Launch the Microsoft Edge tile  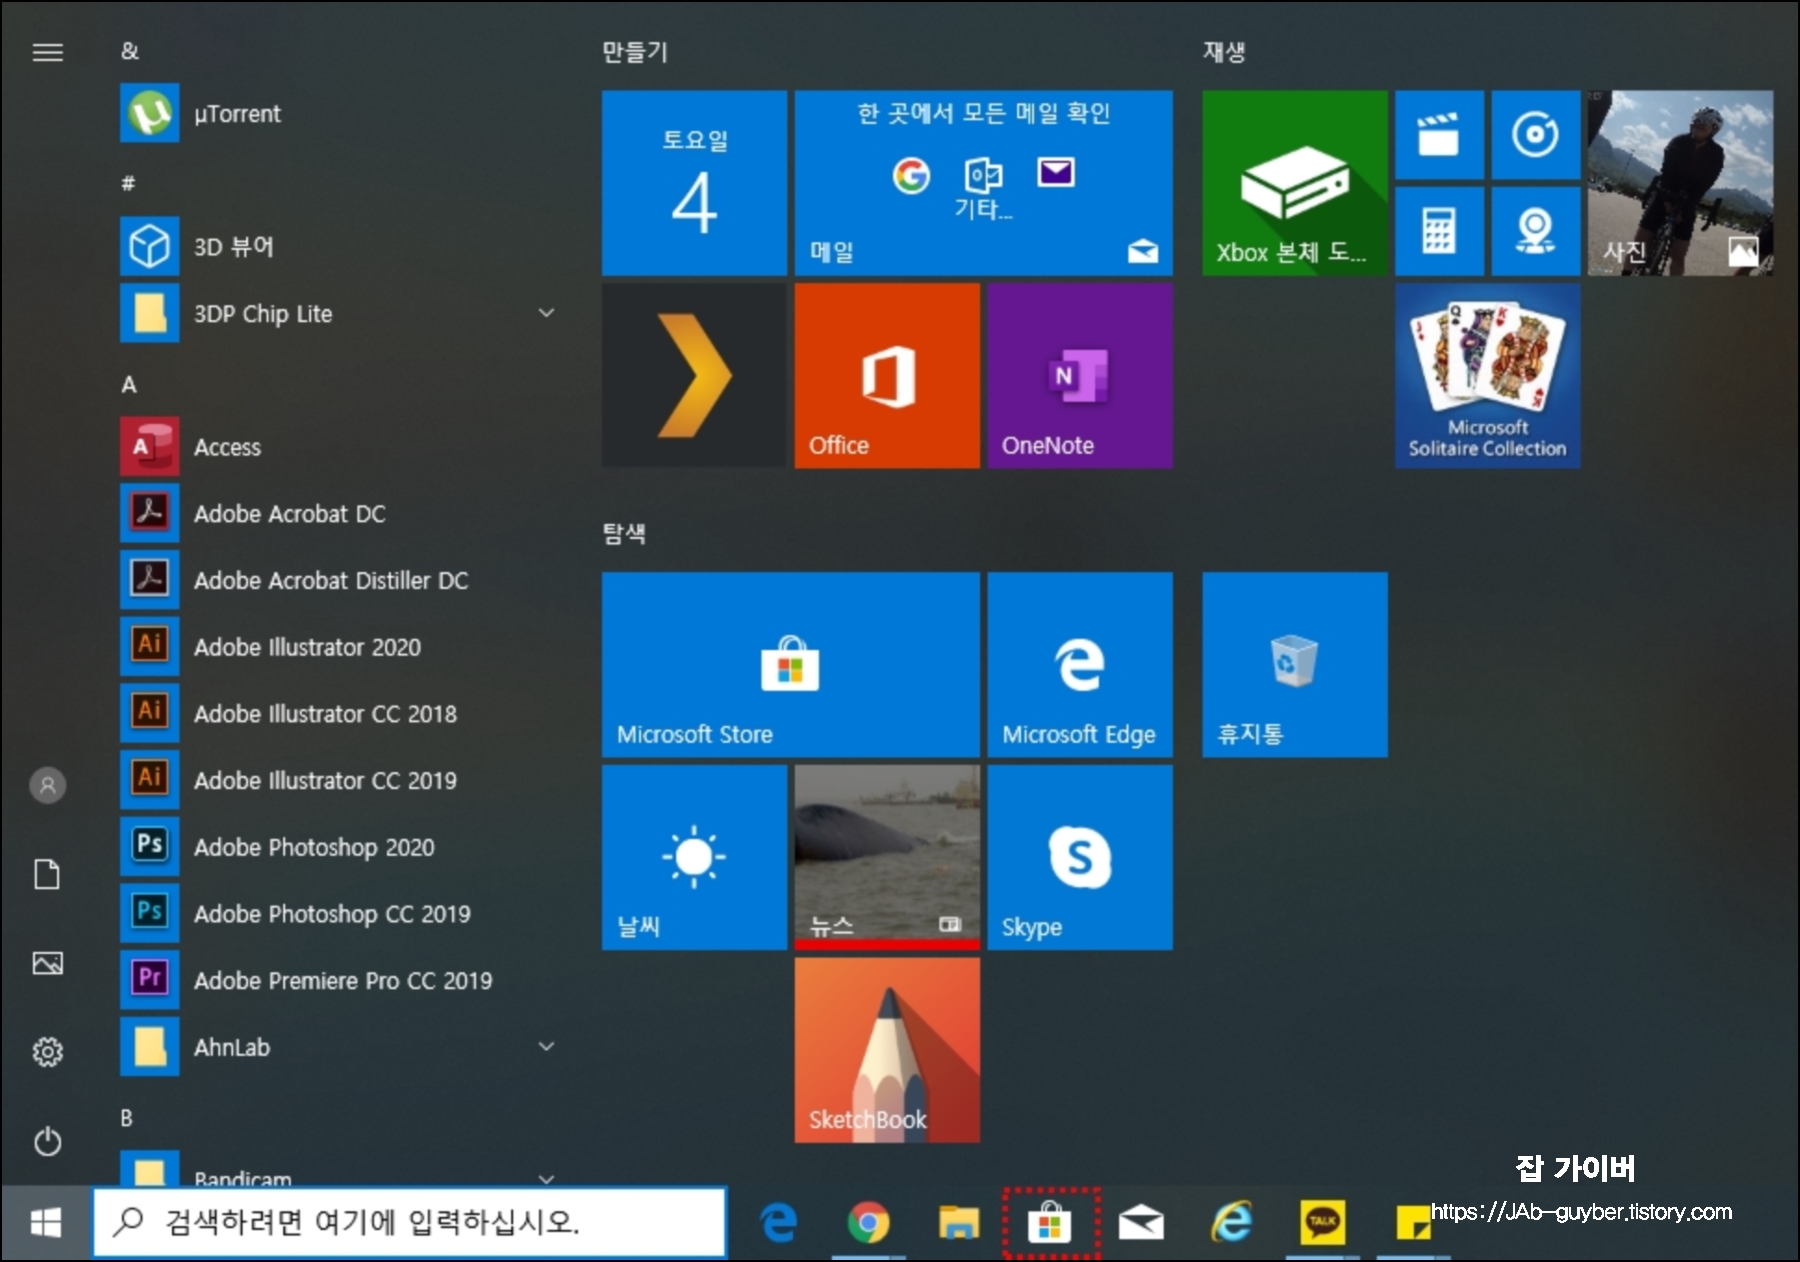tap(1080, 664)
